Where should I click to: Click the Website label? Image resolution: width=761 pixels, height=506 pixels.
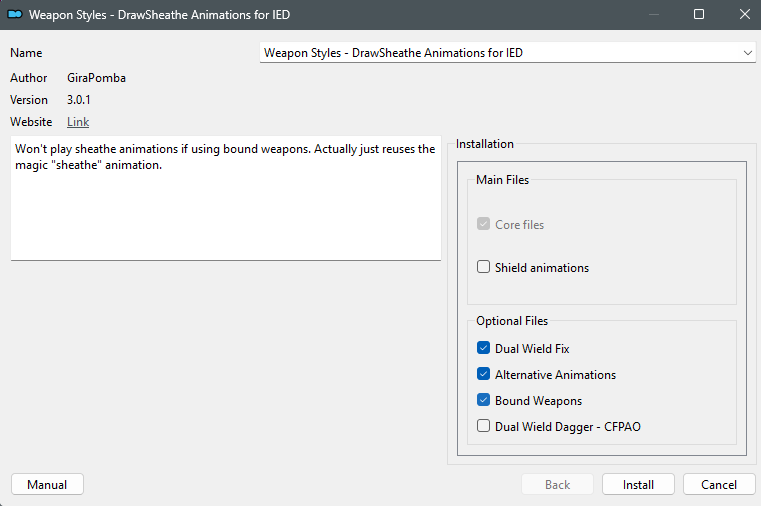tap(31, 122)
